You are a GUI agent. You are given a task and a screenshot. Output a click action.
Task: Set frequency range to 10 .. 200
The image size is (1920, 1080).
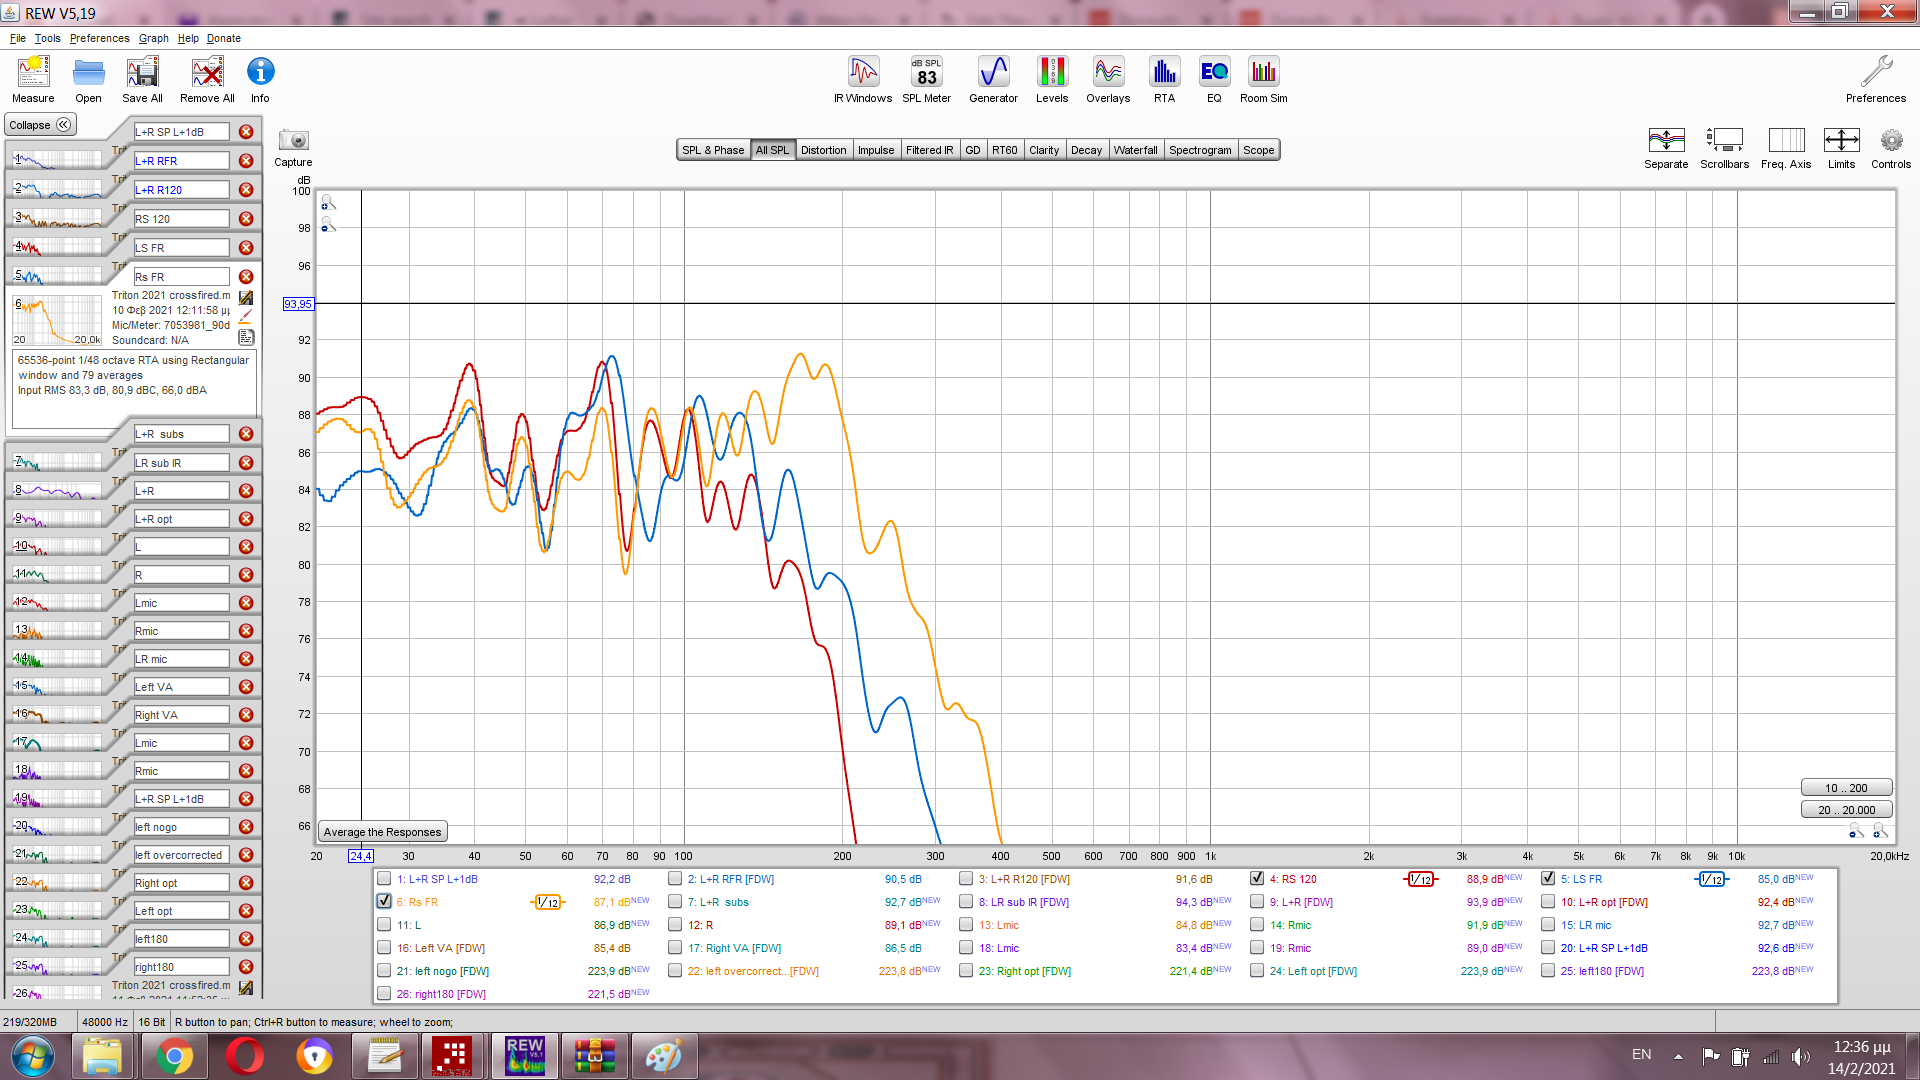[x=1845, y=788]
